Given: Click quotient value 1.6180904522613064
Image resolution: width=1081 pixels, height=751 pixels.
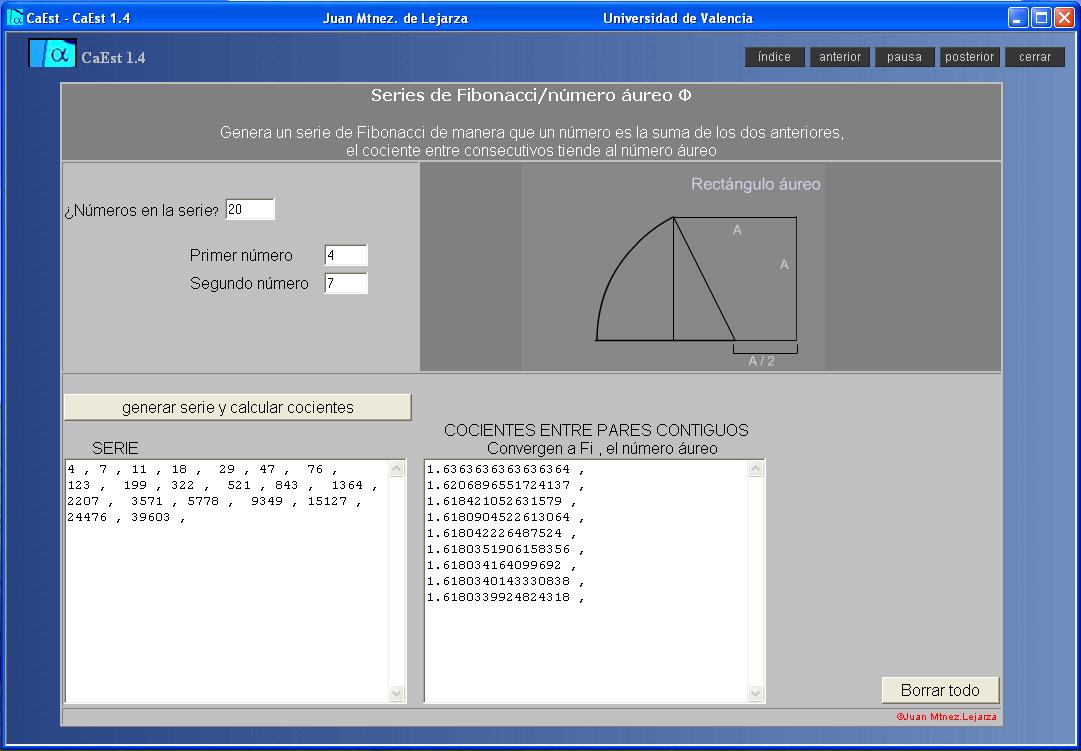Looking at the screenshot, I should coord(498,517).
